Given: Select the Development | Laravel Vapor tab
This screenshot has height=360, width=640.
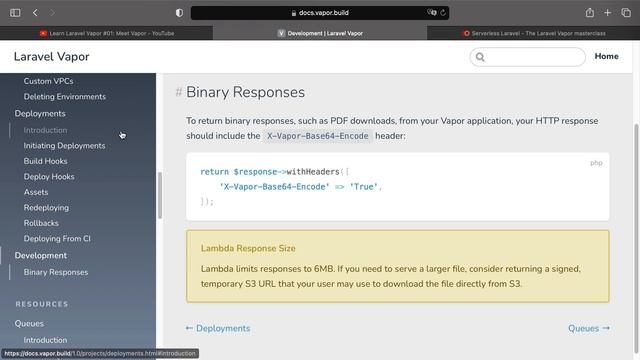Looking at the screenshot, I should pos(320,33).
